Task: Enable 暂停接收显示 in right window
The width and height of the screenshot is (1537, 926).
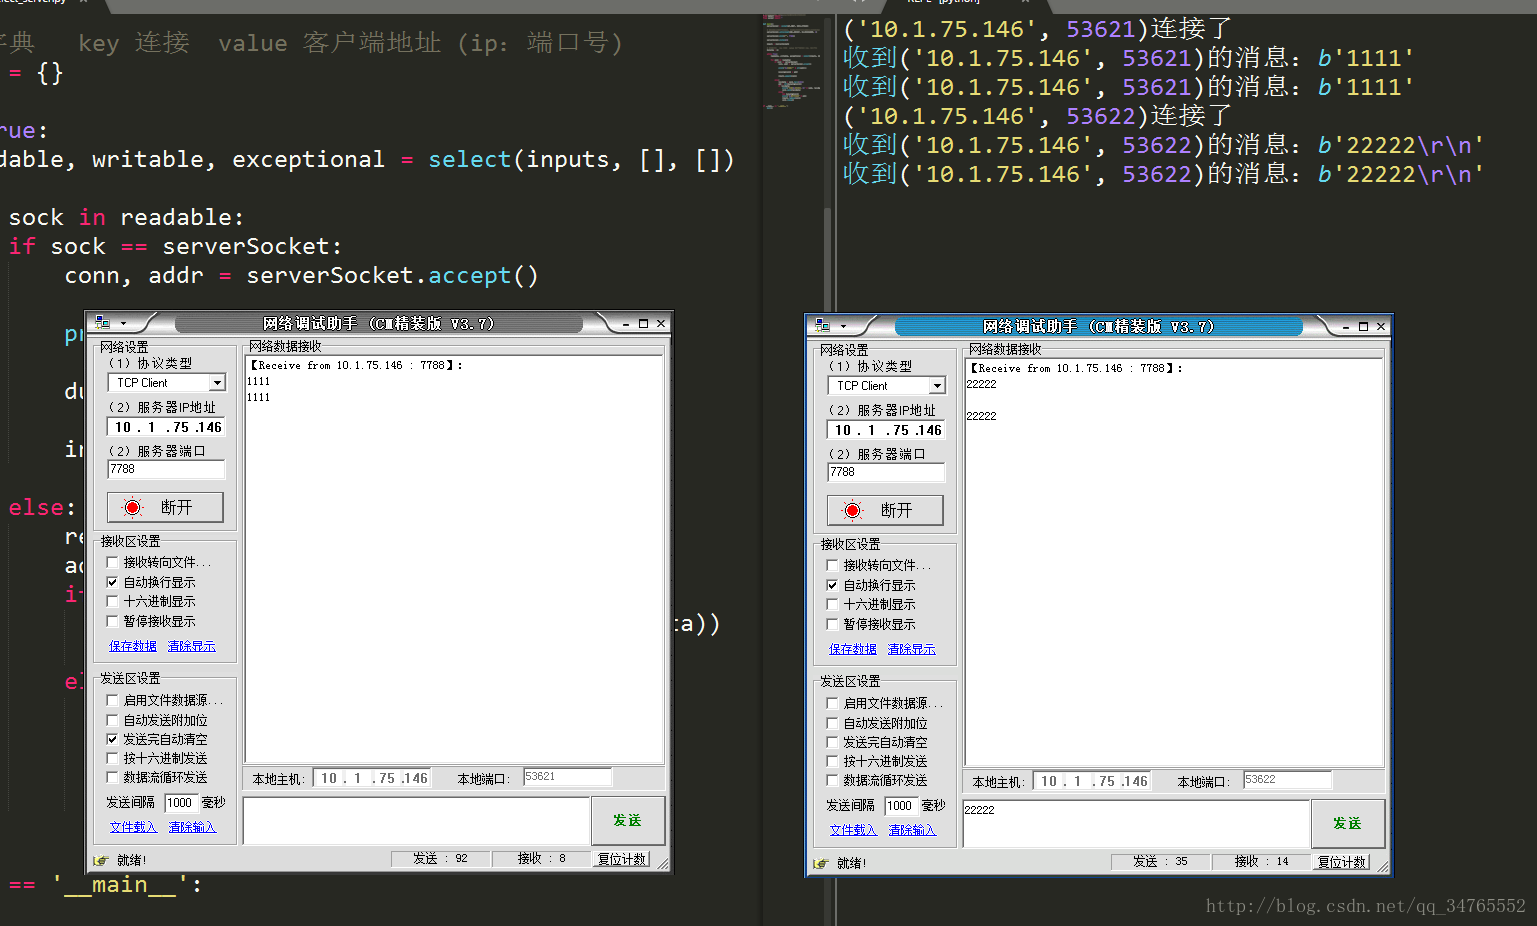Action: pyautogui.click(x=832, y=624)
